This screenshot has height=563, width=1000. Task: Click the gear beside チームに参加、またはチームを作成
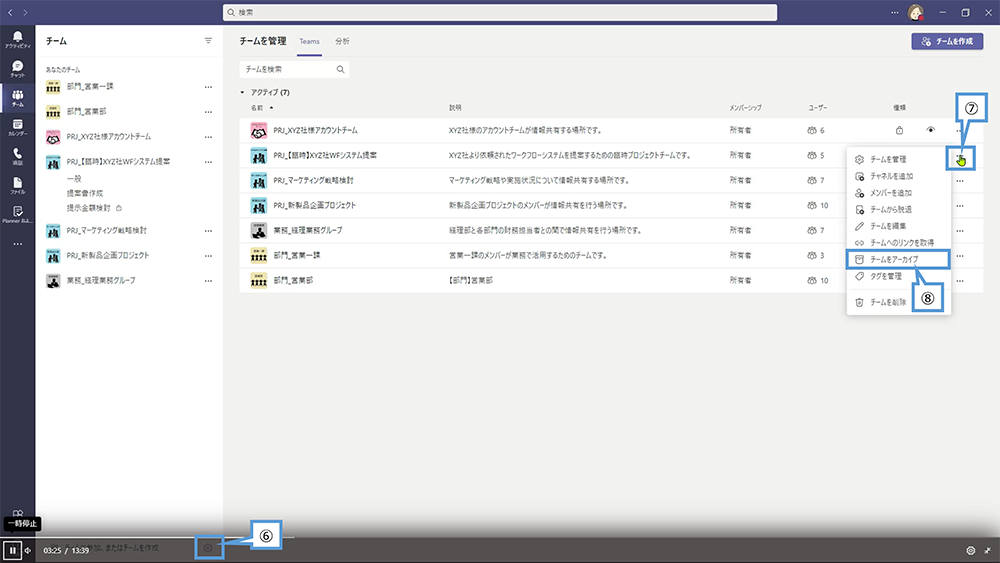[x=208, y=548]
